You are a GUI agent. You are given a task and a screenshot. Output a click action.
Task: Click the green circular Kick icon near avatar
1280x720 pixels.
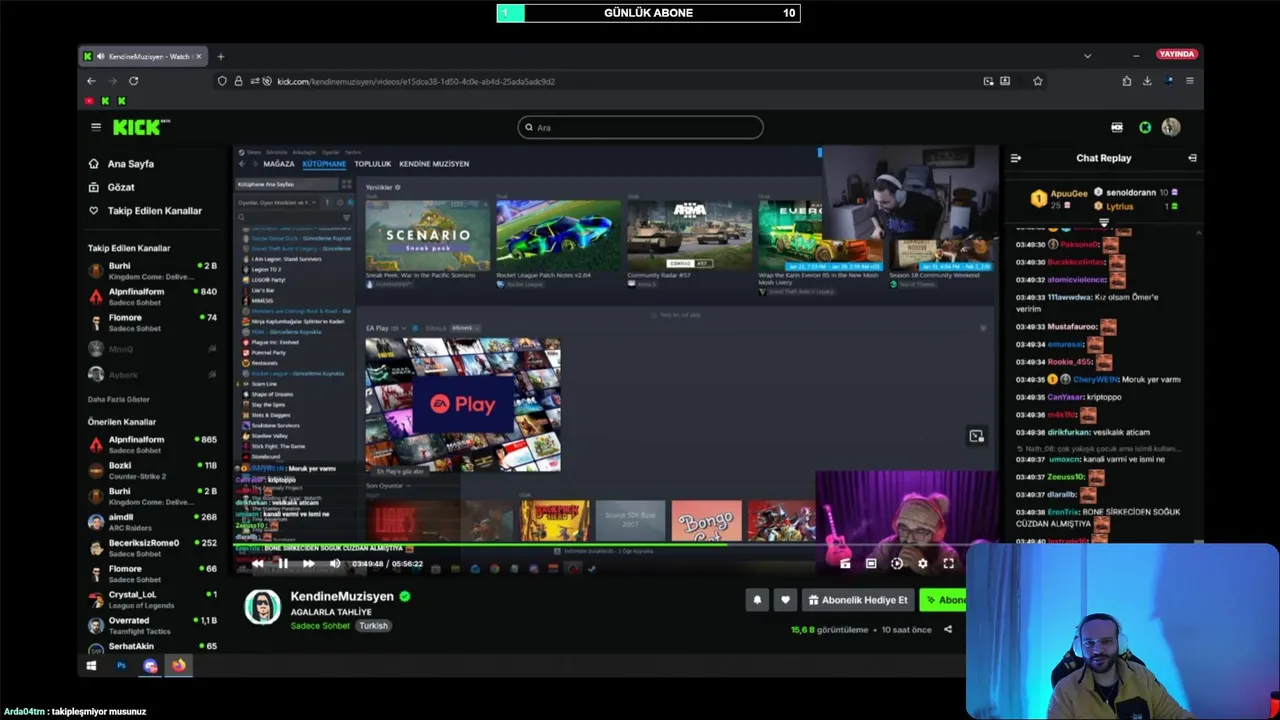click(1145, 127)
